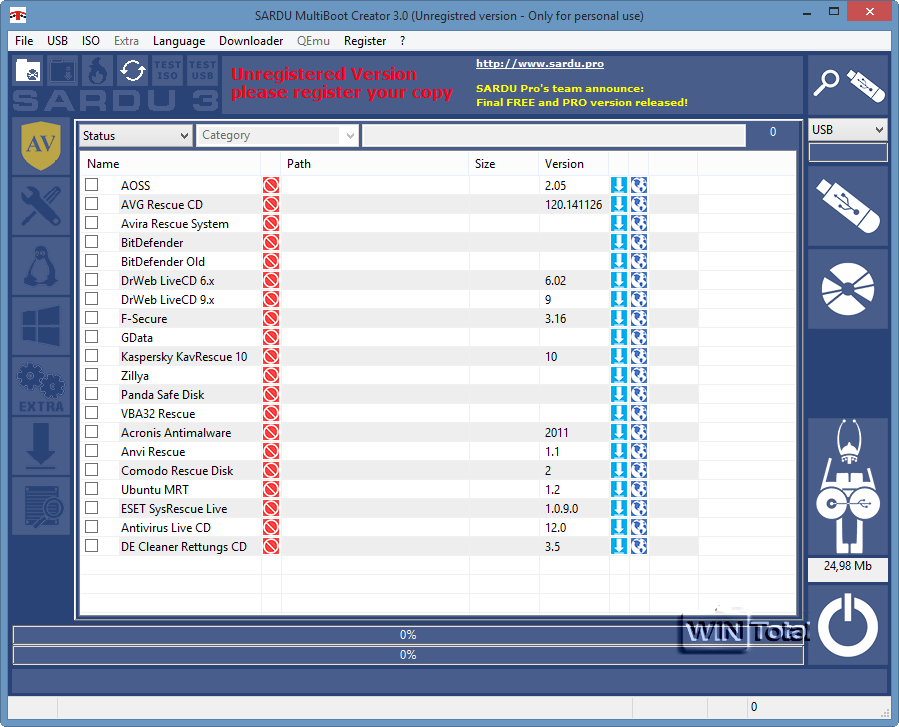Select the Windows category icon
899x727 pixels.
[40, 326]
